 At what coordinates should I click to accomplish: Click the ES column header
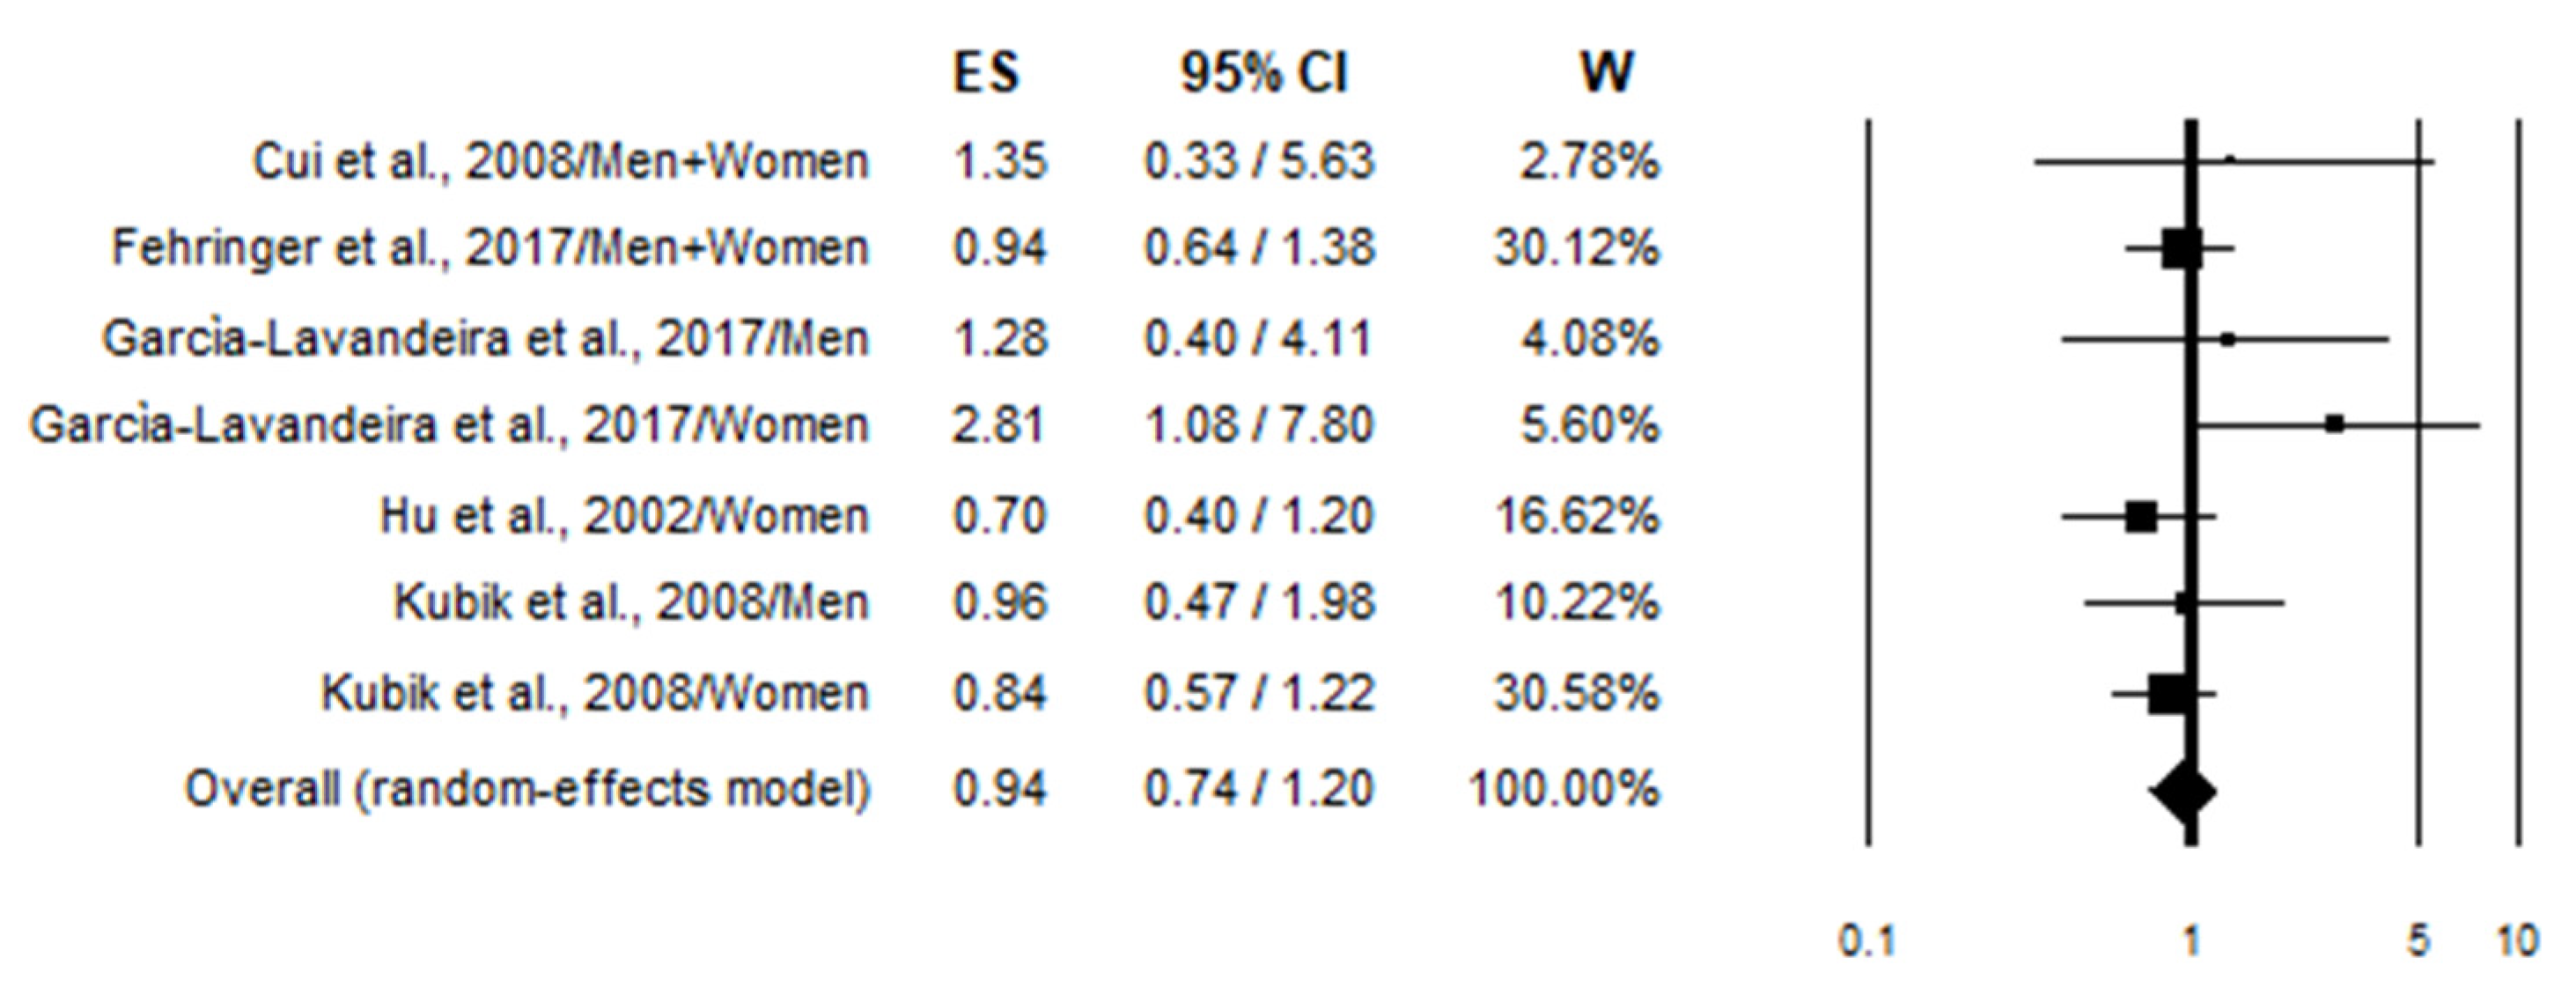click(x=986, y=73)
